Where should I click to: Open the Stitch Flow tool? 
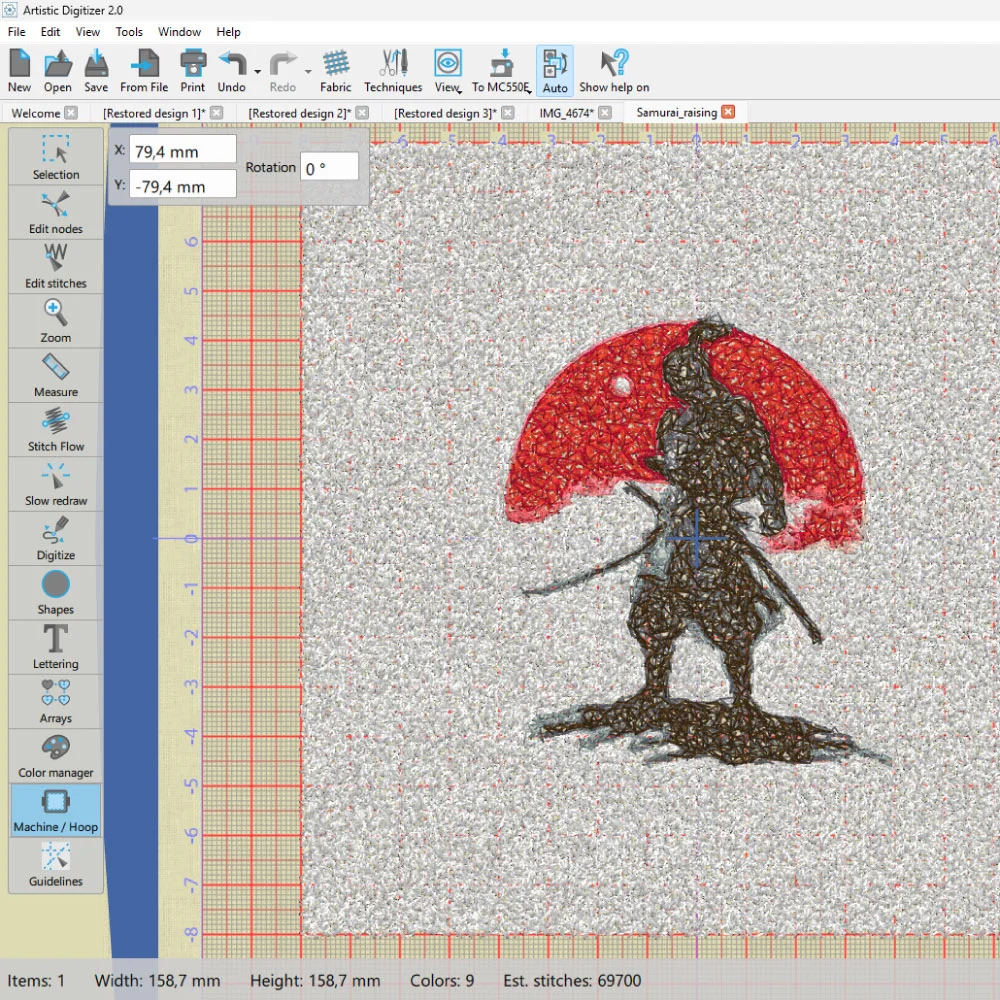point(55,429)
